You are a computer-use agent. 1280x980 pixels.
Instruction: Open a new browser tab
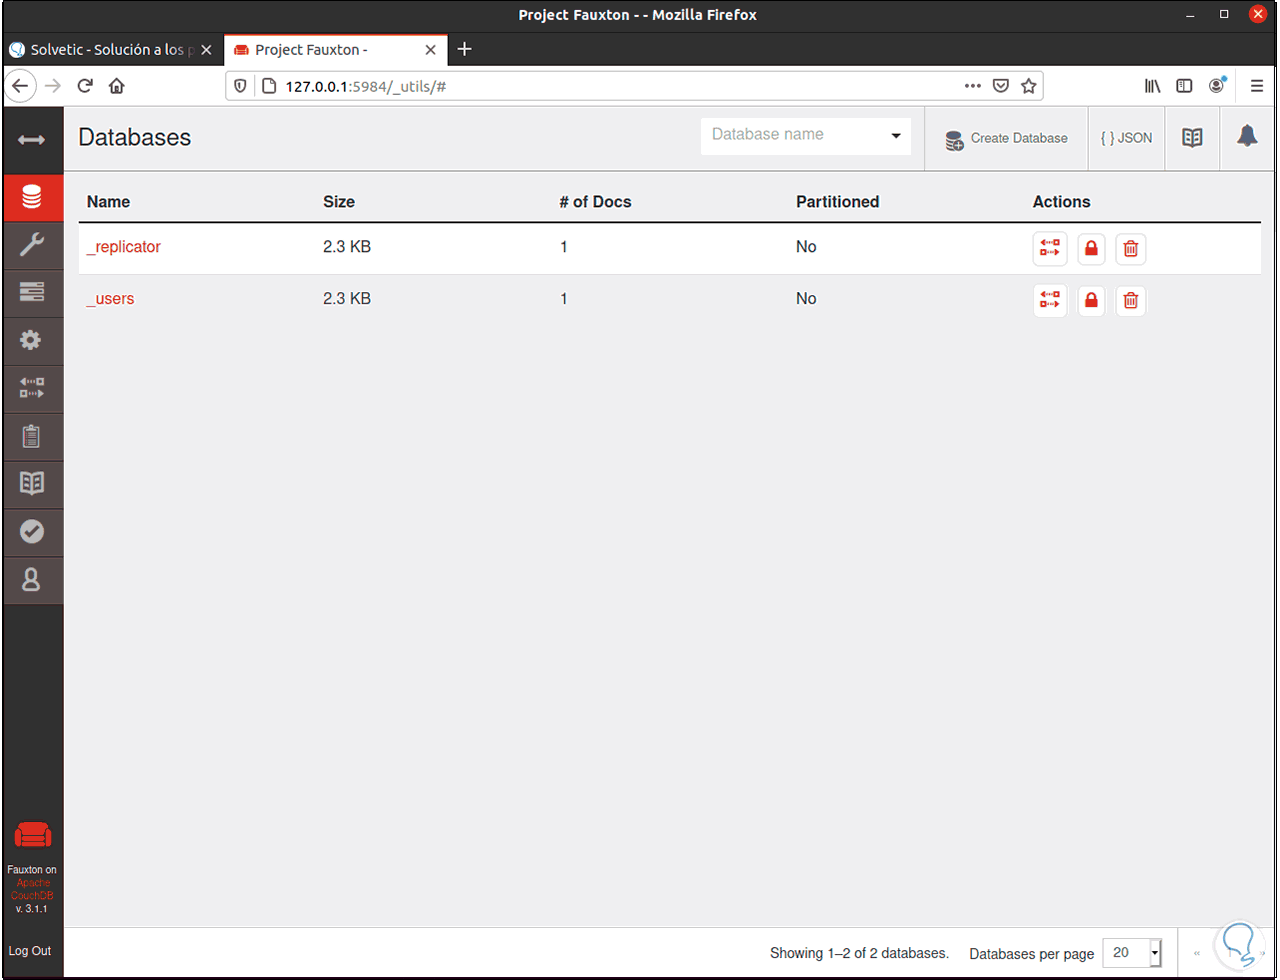click(464, 50)
